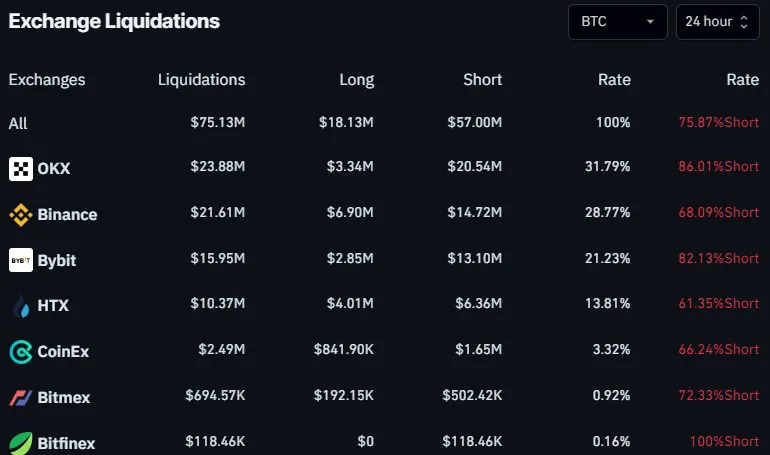Screen dimensions: 770x455
Task: Sort by the Liquidations column header
Action: (x=201, y=80)
